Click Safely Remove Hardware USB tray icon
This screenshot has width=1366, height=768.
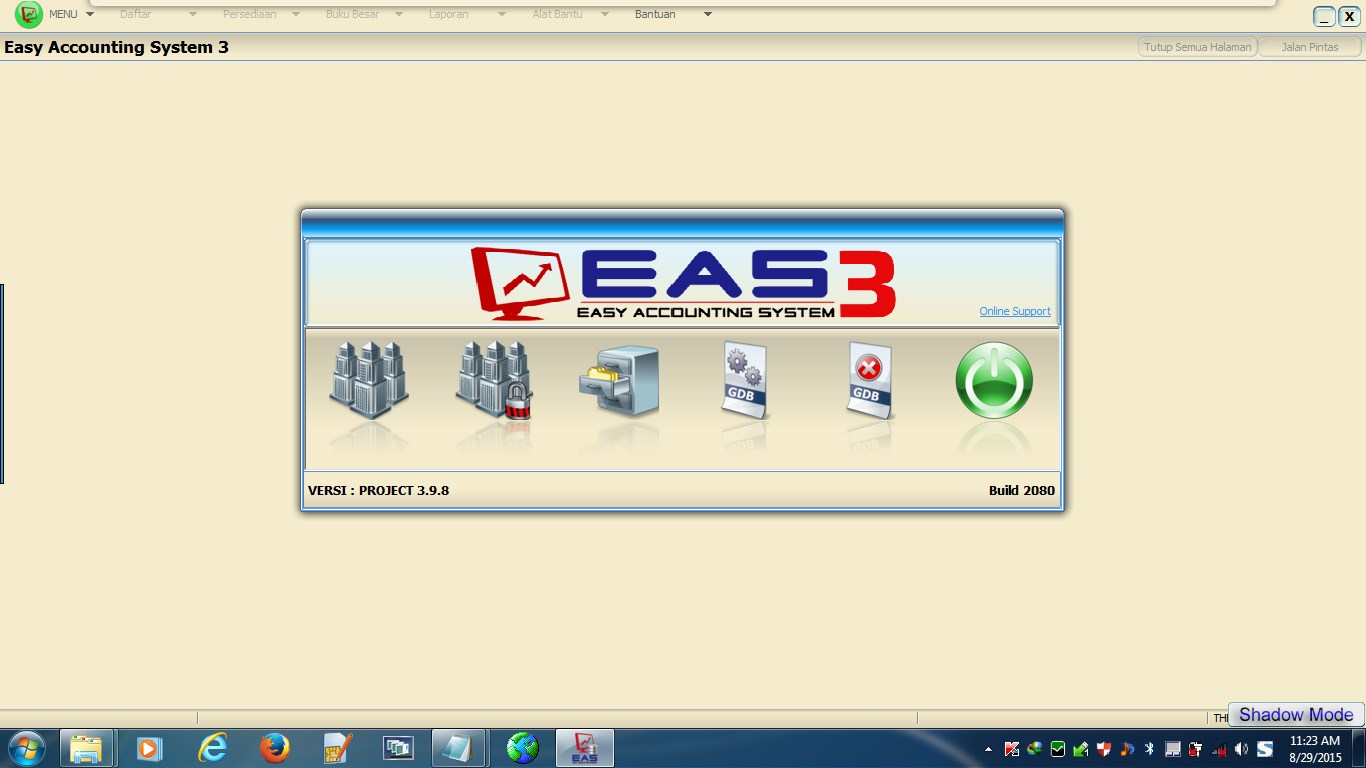click(x=1081, y=749)
